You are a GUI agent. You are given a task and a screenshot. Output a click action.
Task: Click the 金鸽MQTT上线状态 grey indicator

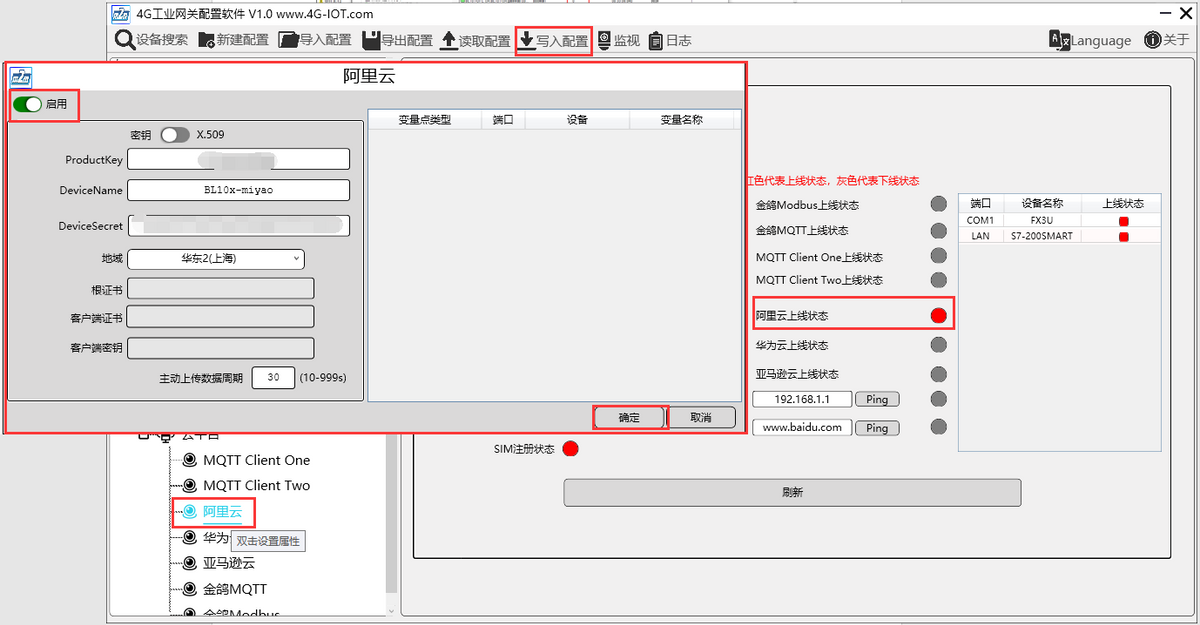(x=938, y=230)
